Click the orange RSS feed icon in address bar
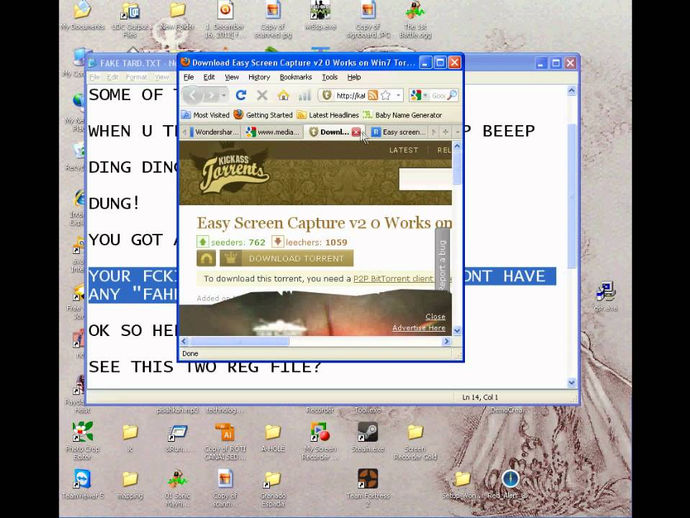Image resolution: width=690 pixels, height=518 pixels. (373, 95)
